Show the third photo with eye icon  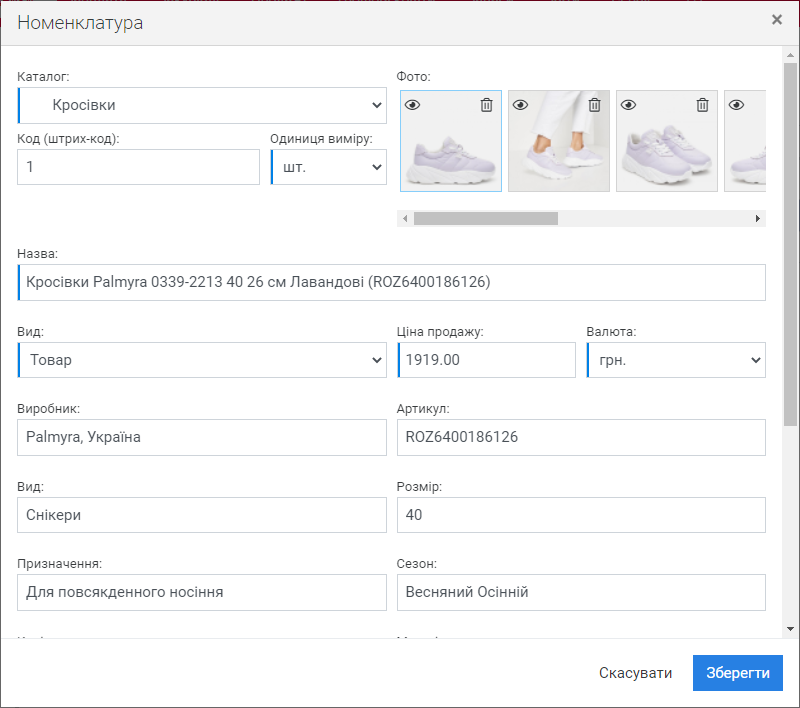pos(628,105)
